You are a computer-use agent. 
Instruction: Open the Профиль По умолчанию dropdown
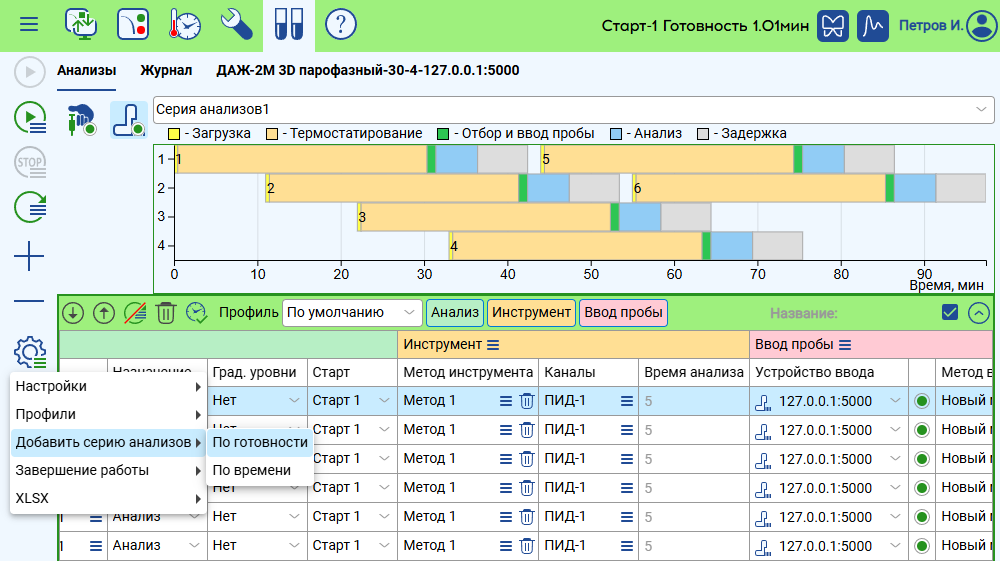(x=352, y=312)
